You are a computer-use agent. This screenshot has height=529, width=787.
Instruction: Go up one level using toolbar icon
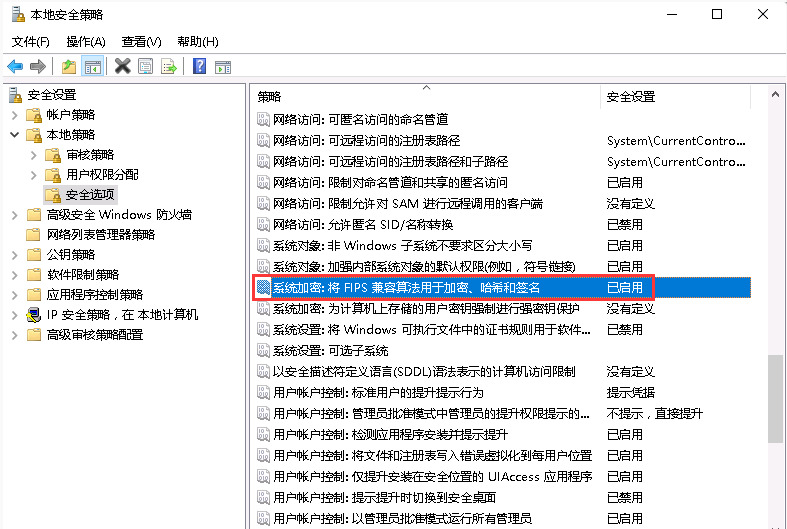coord(68,66)
